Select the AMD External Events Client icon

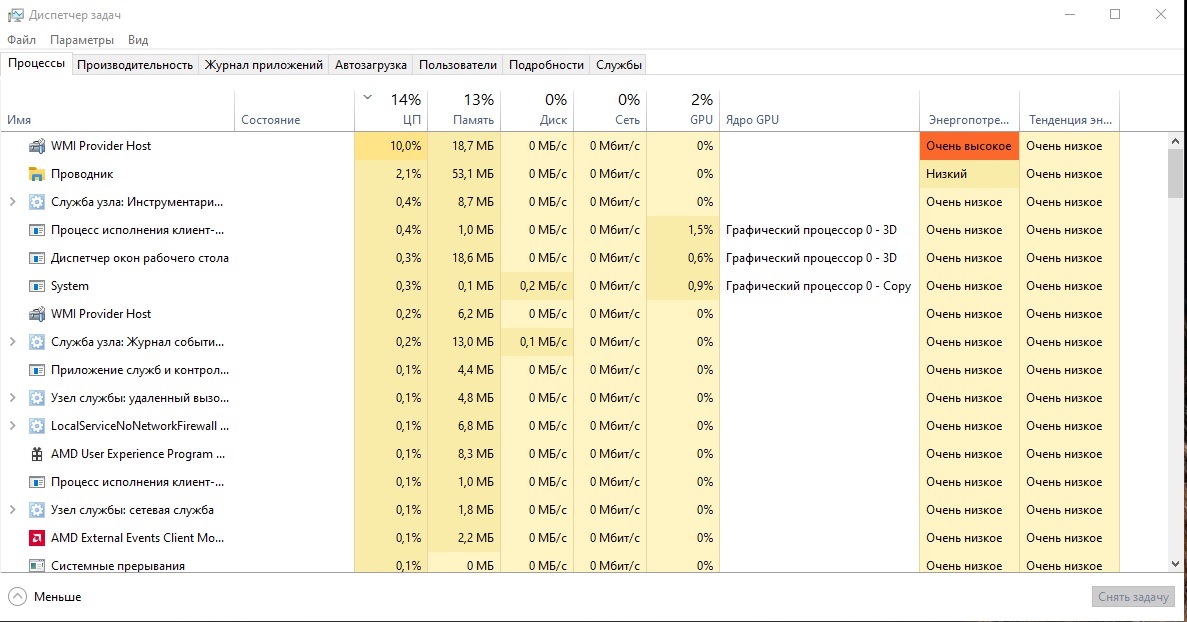37,538
